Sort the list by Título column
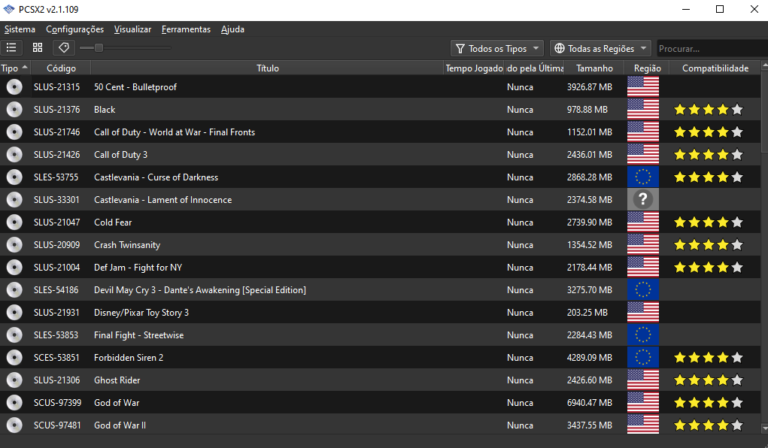The height and width of the screenshot is (448, 768). point(267,68)
